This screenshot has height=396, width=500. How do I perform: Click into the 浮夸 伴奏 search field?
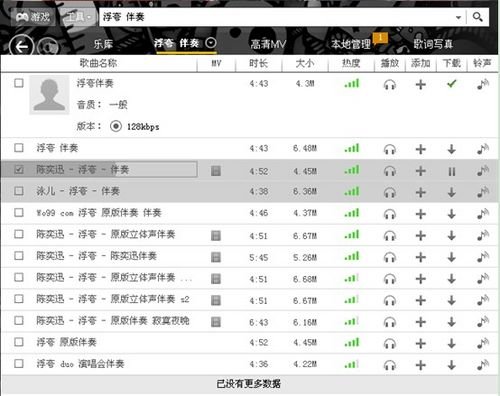(x=277, y=17)
